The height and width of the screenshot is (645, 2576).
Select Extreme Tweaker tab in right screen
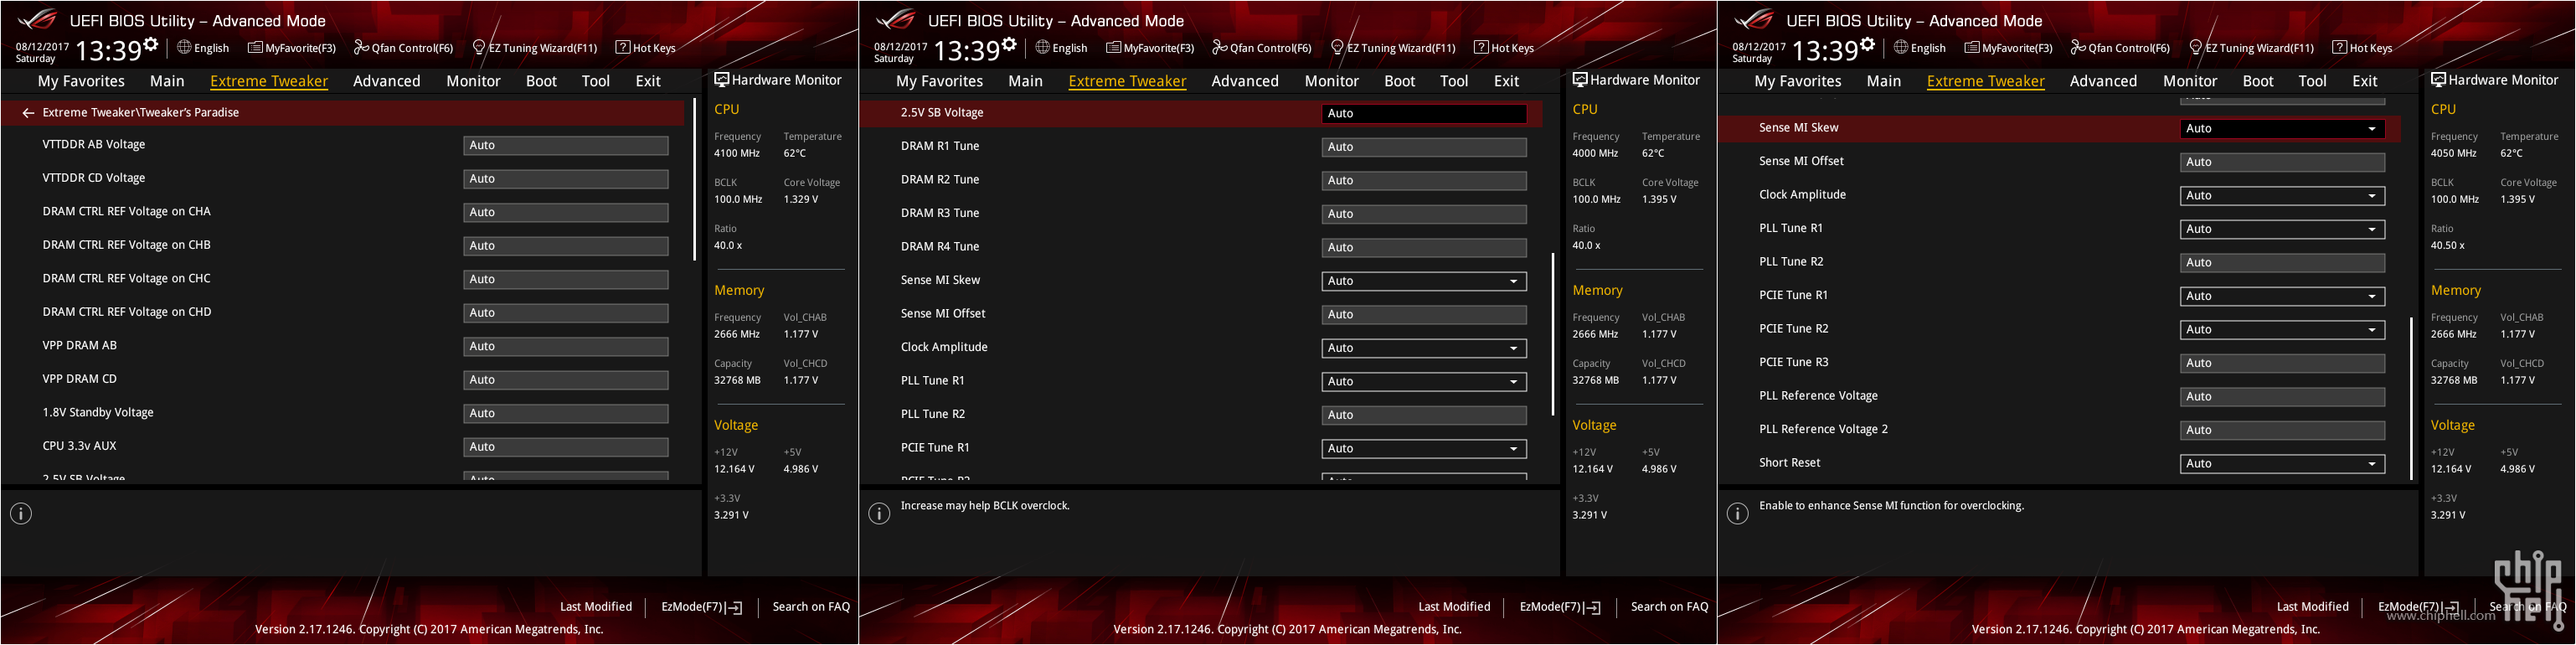point(1985,81)
